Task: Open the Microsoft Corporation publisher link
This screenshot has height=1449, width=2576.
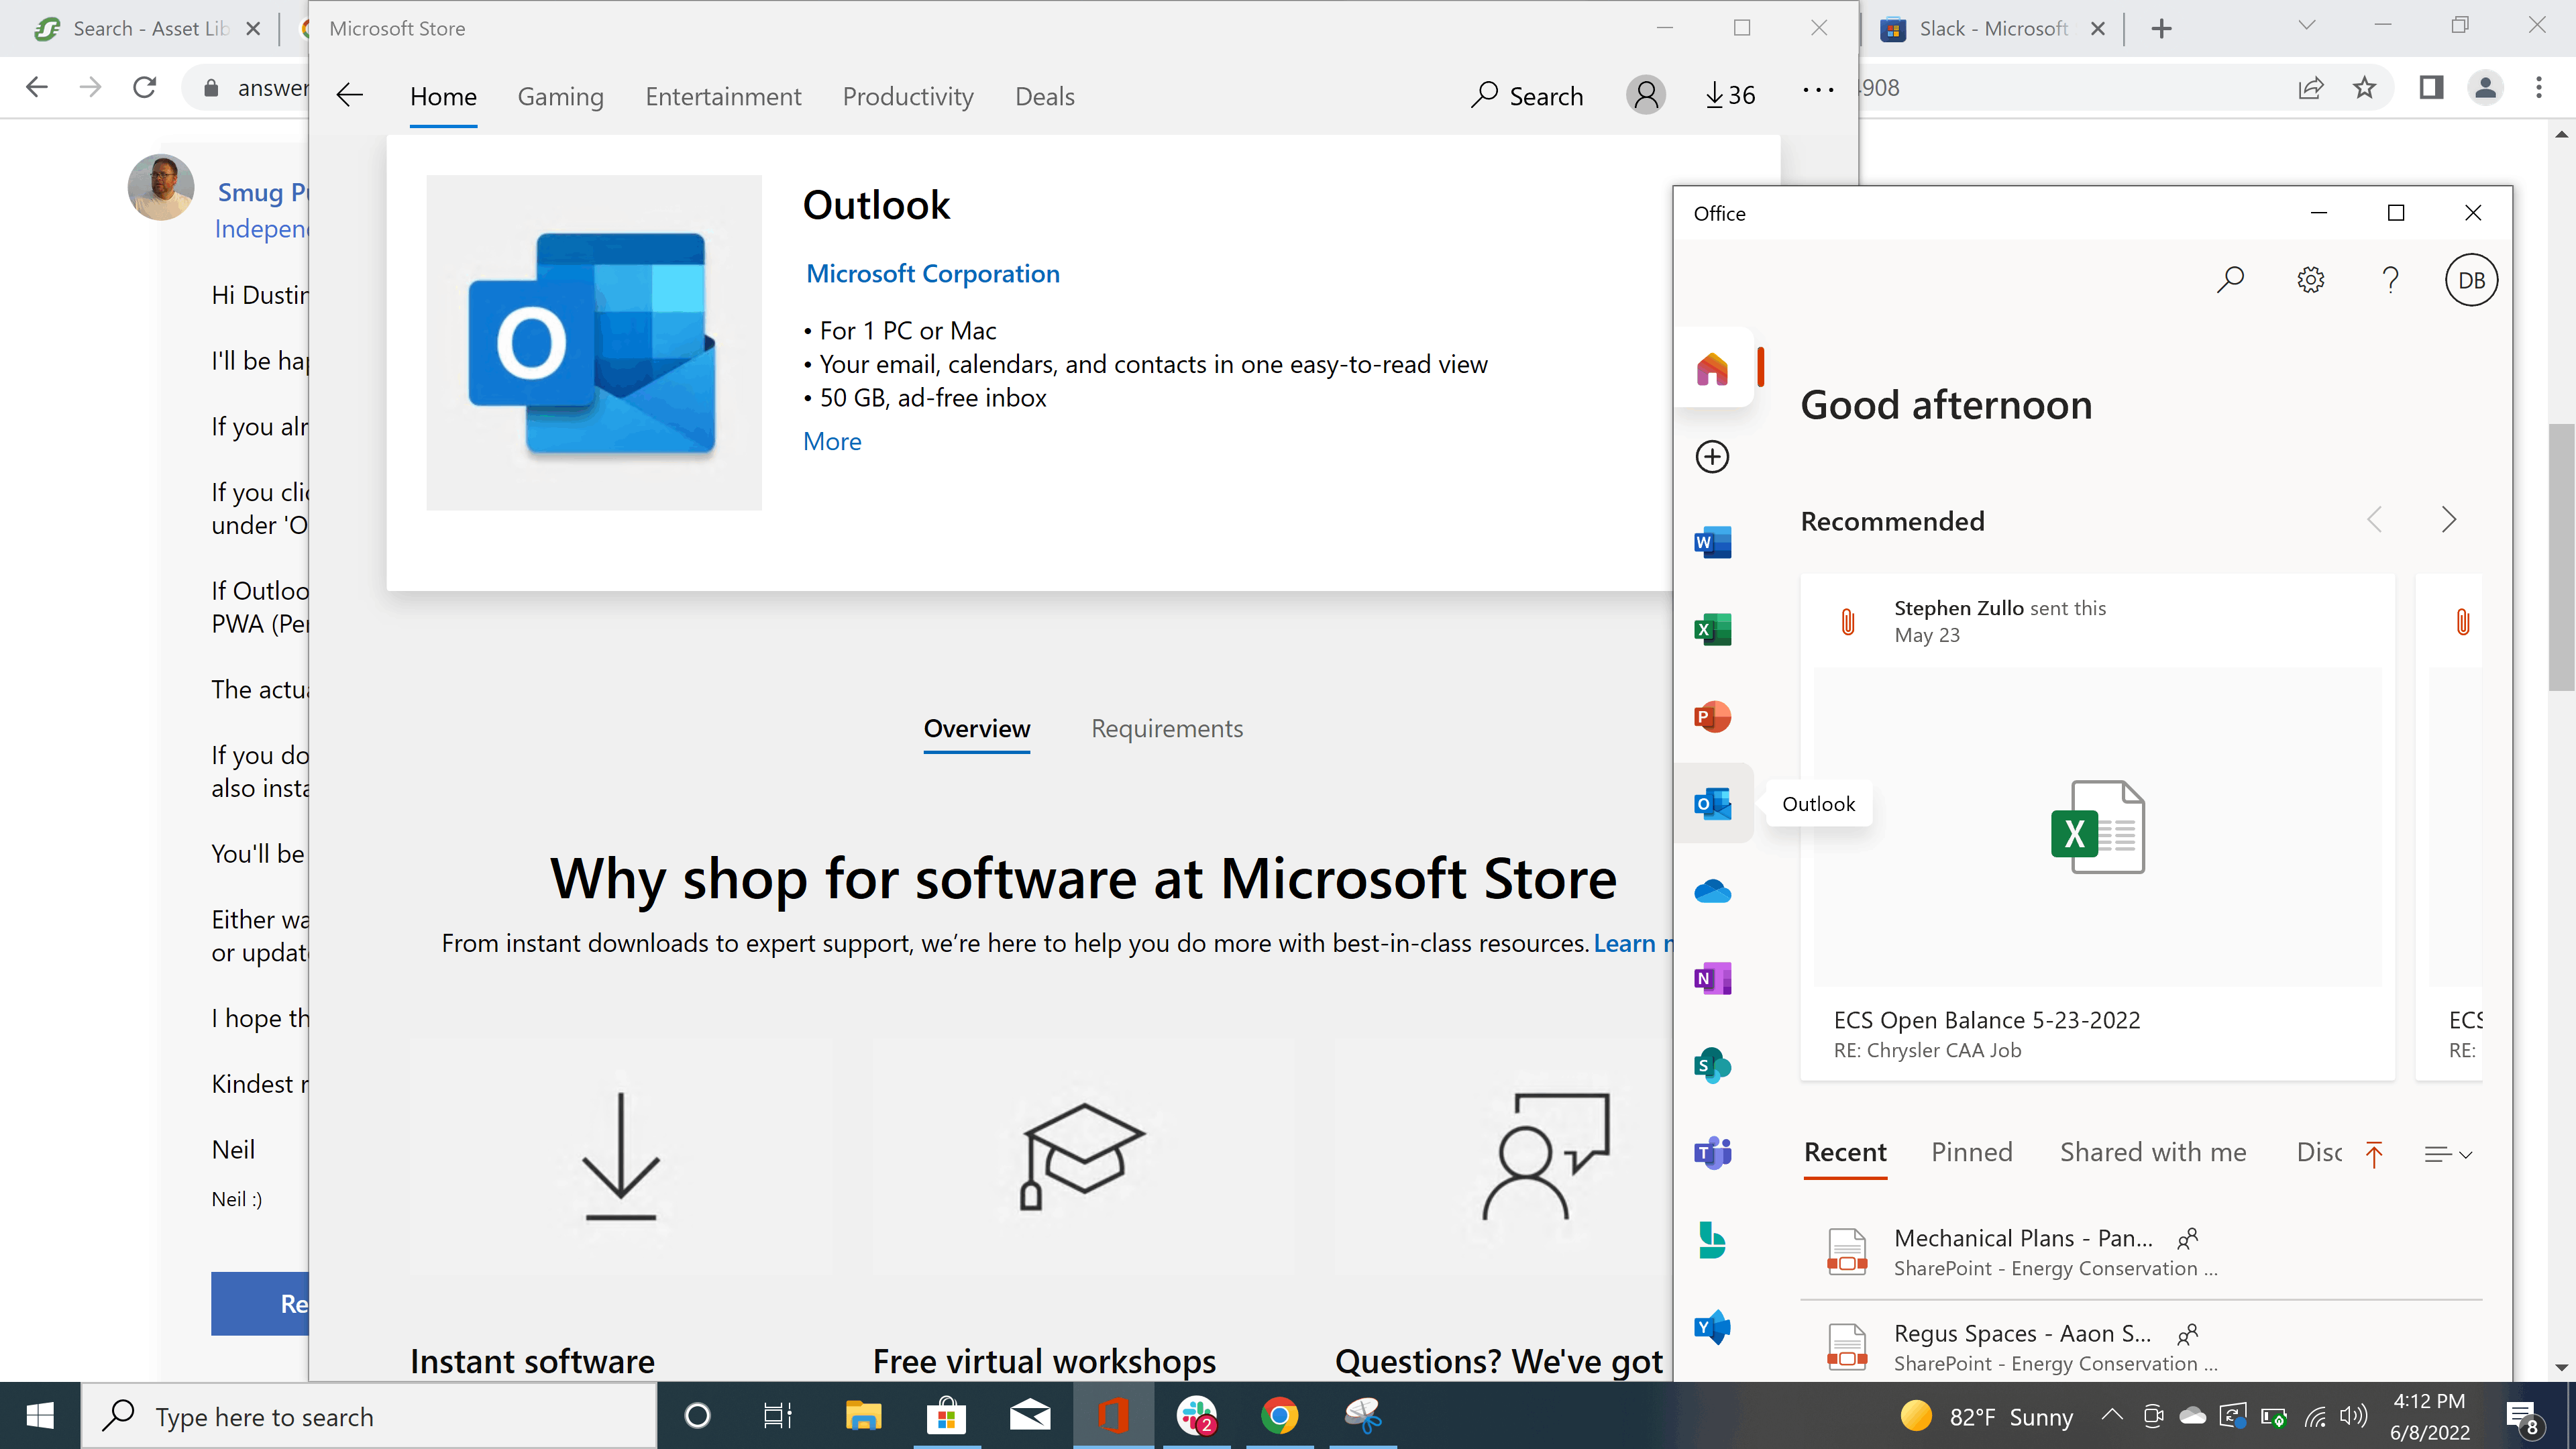Action: click(932, 273)
